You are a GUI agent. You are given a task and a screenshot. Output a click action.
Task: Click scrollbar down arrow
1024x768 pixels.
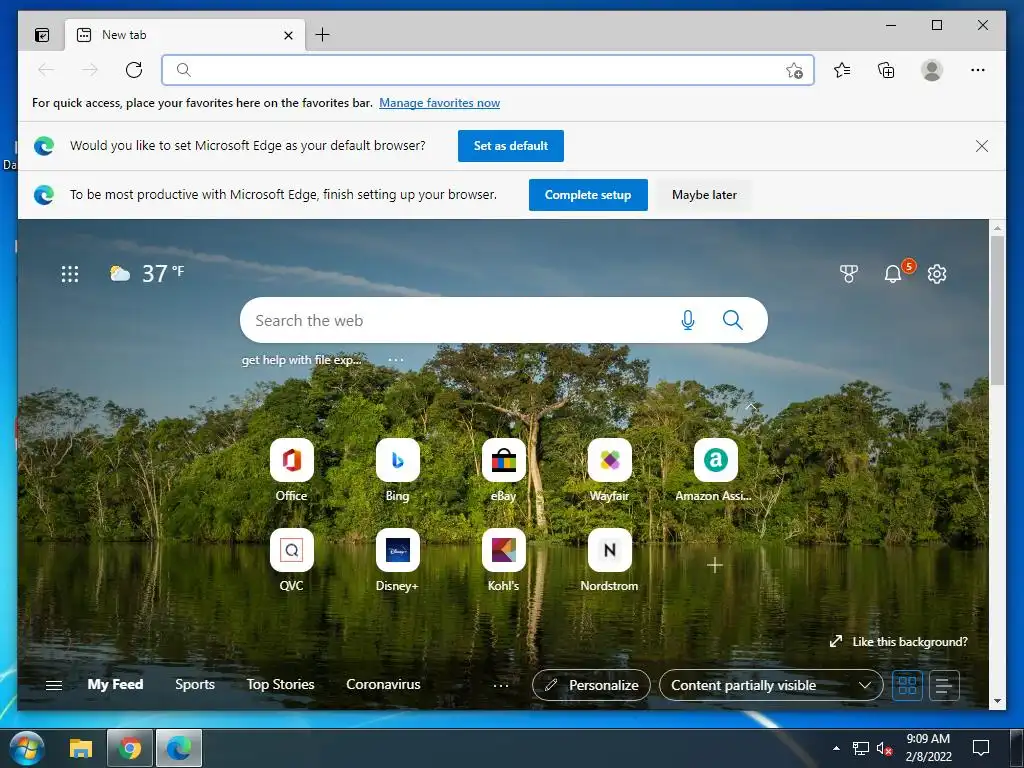coord(997,701)
